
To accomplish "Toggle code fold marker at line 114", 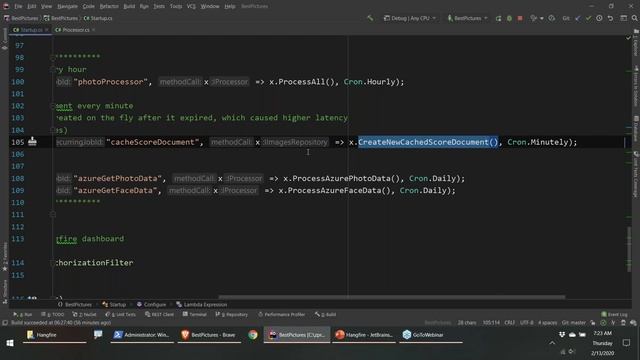I will click(x=53, y=263).
